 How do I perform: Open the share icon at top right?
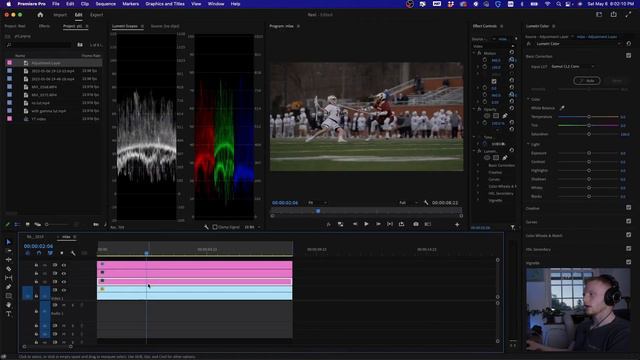(x=613, y=15)
